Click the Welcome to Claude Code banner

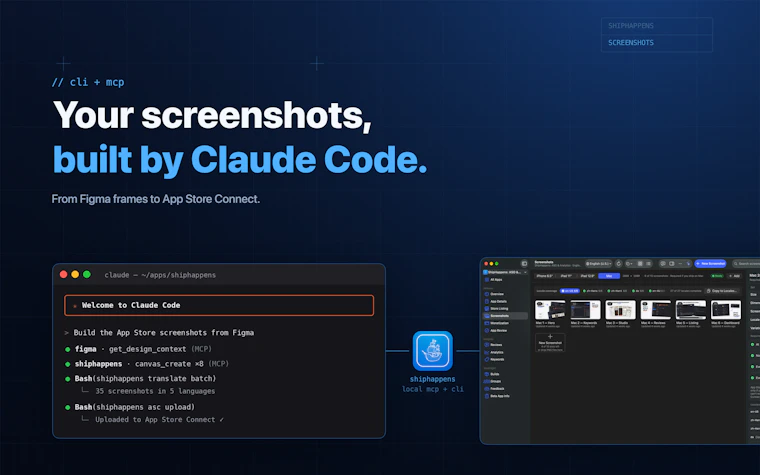[x=219, y=305]
